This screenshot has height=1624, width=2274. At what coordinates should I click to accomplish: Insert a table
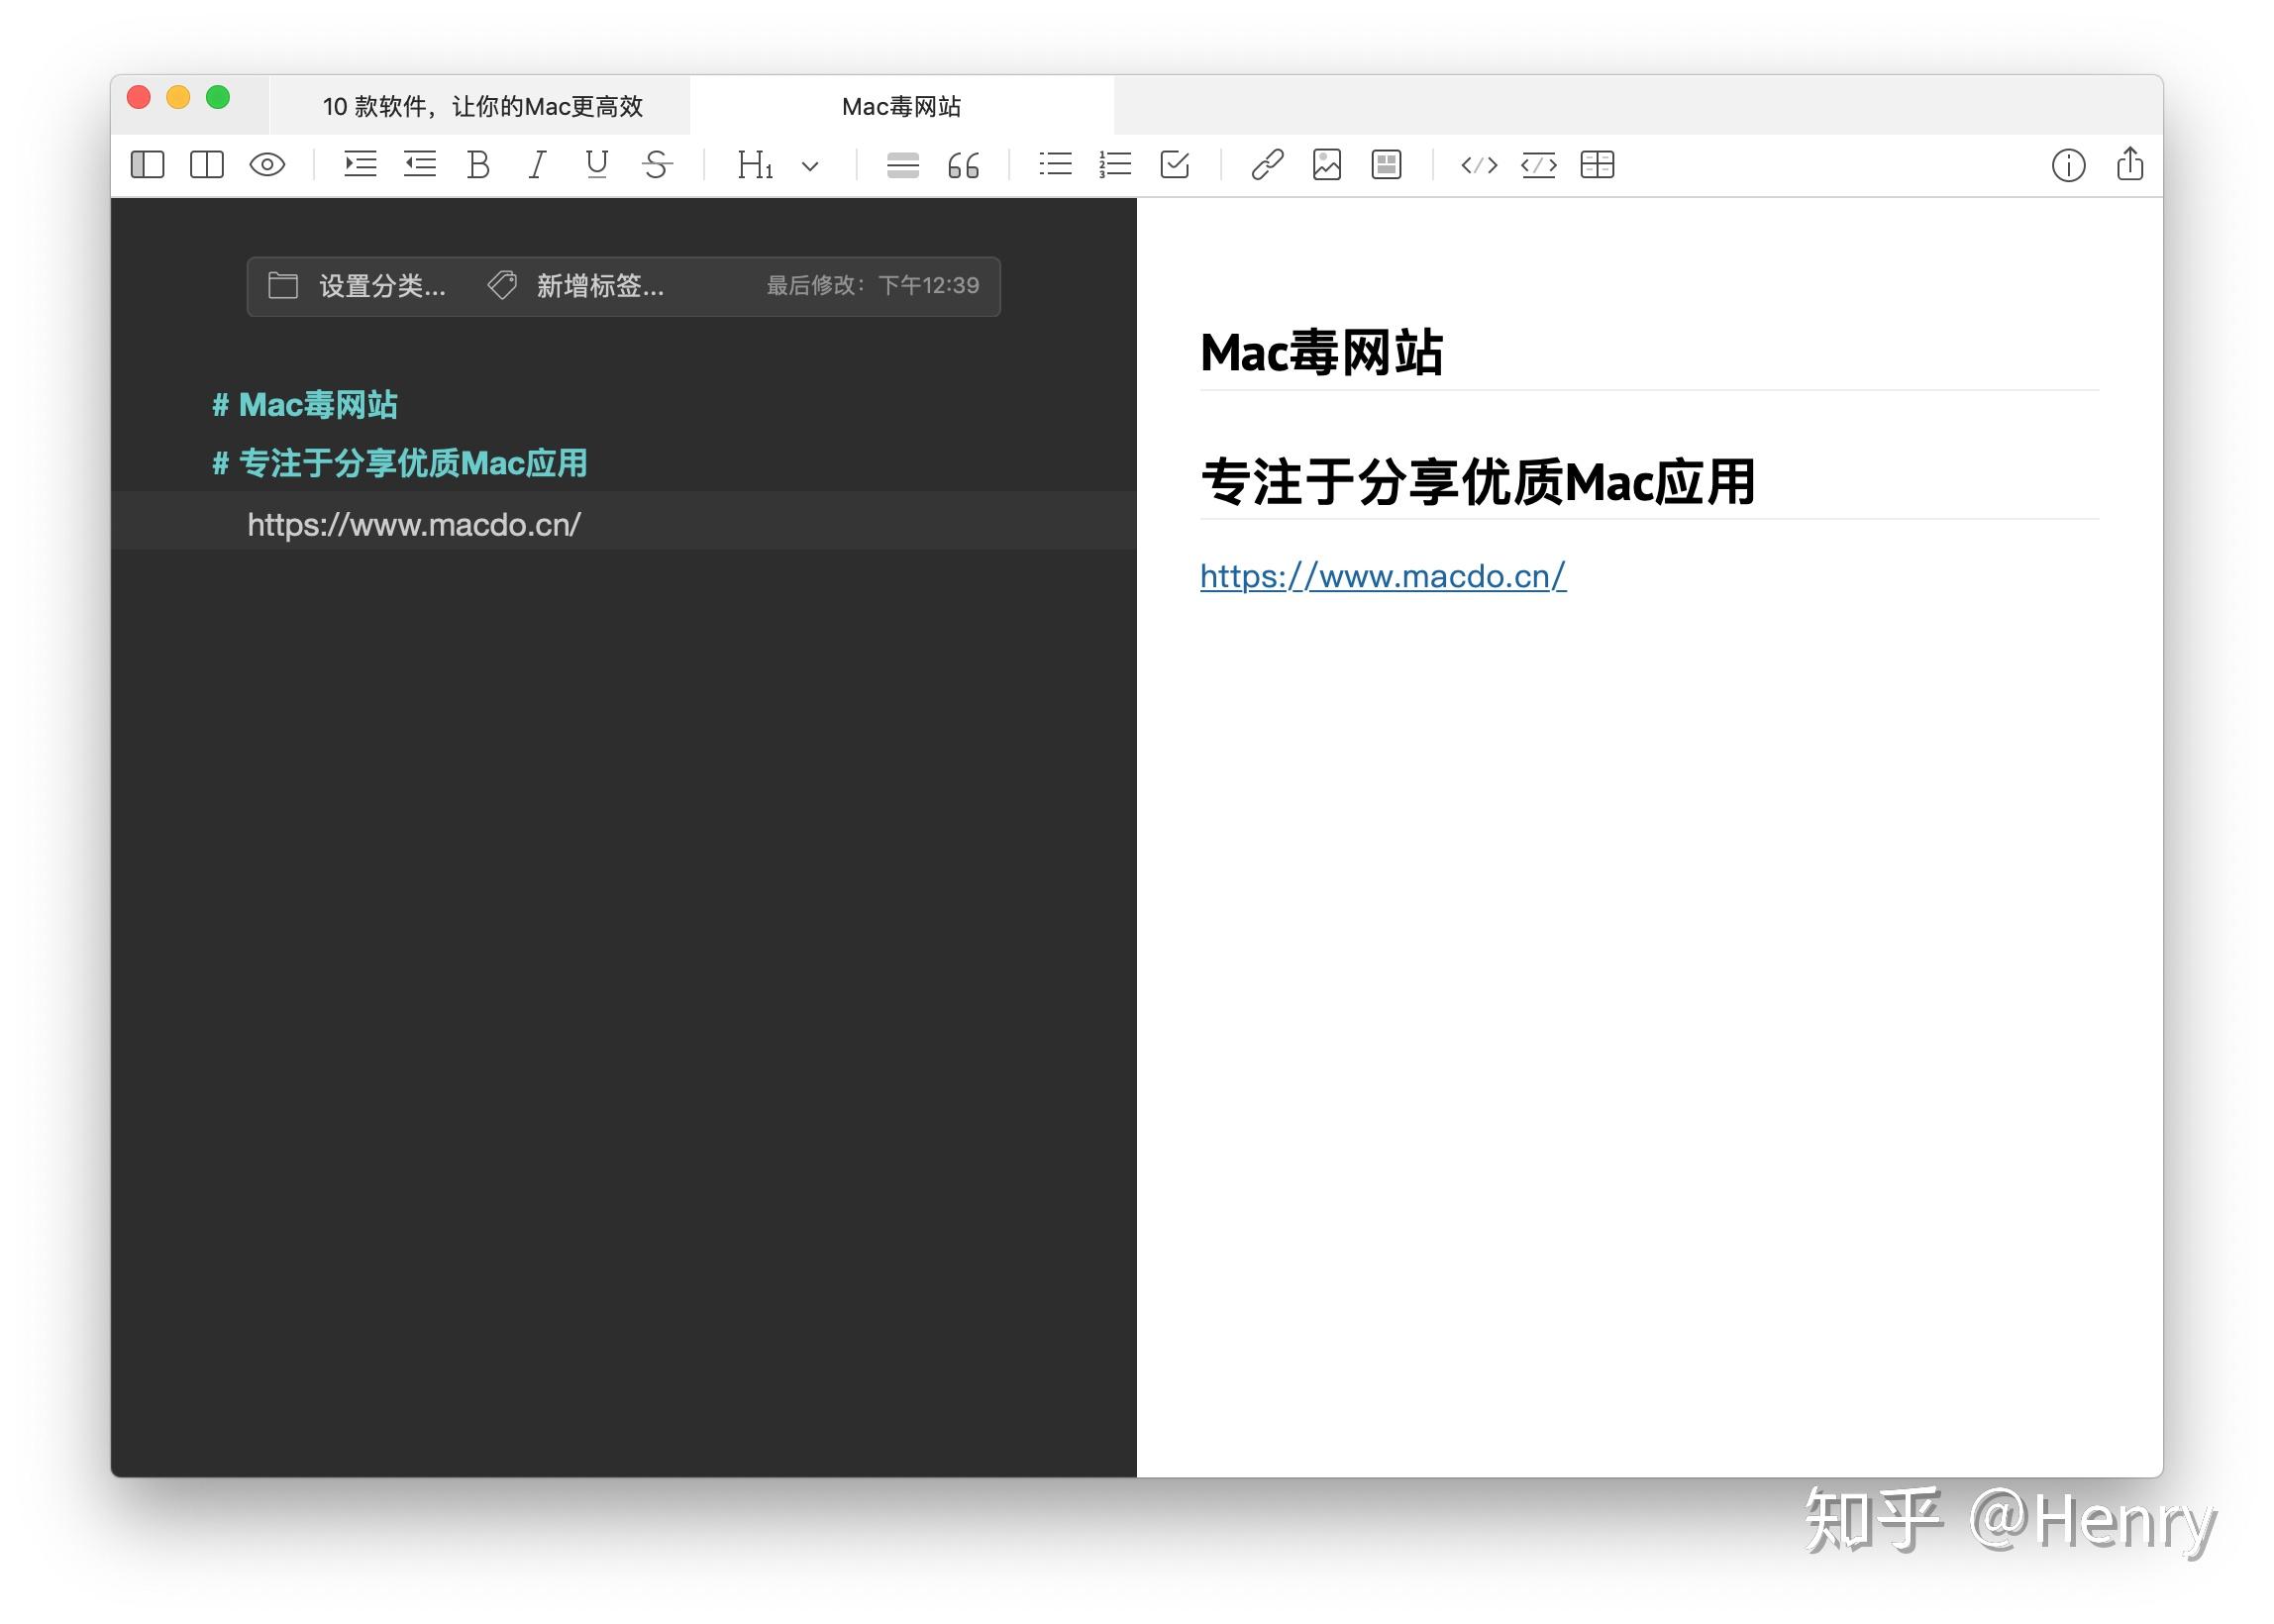1598,164
